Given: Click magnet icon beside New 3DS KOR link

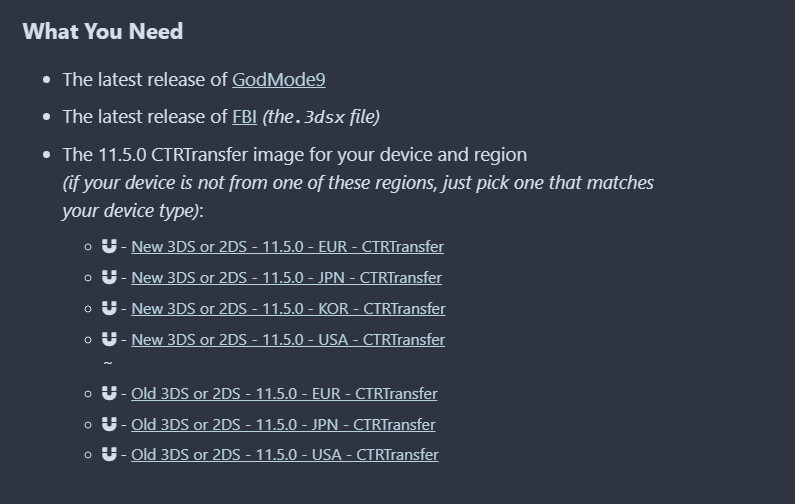Looking at the screenshot, I should (109, 308).
